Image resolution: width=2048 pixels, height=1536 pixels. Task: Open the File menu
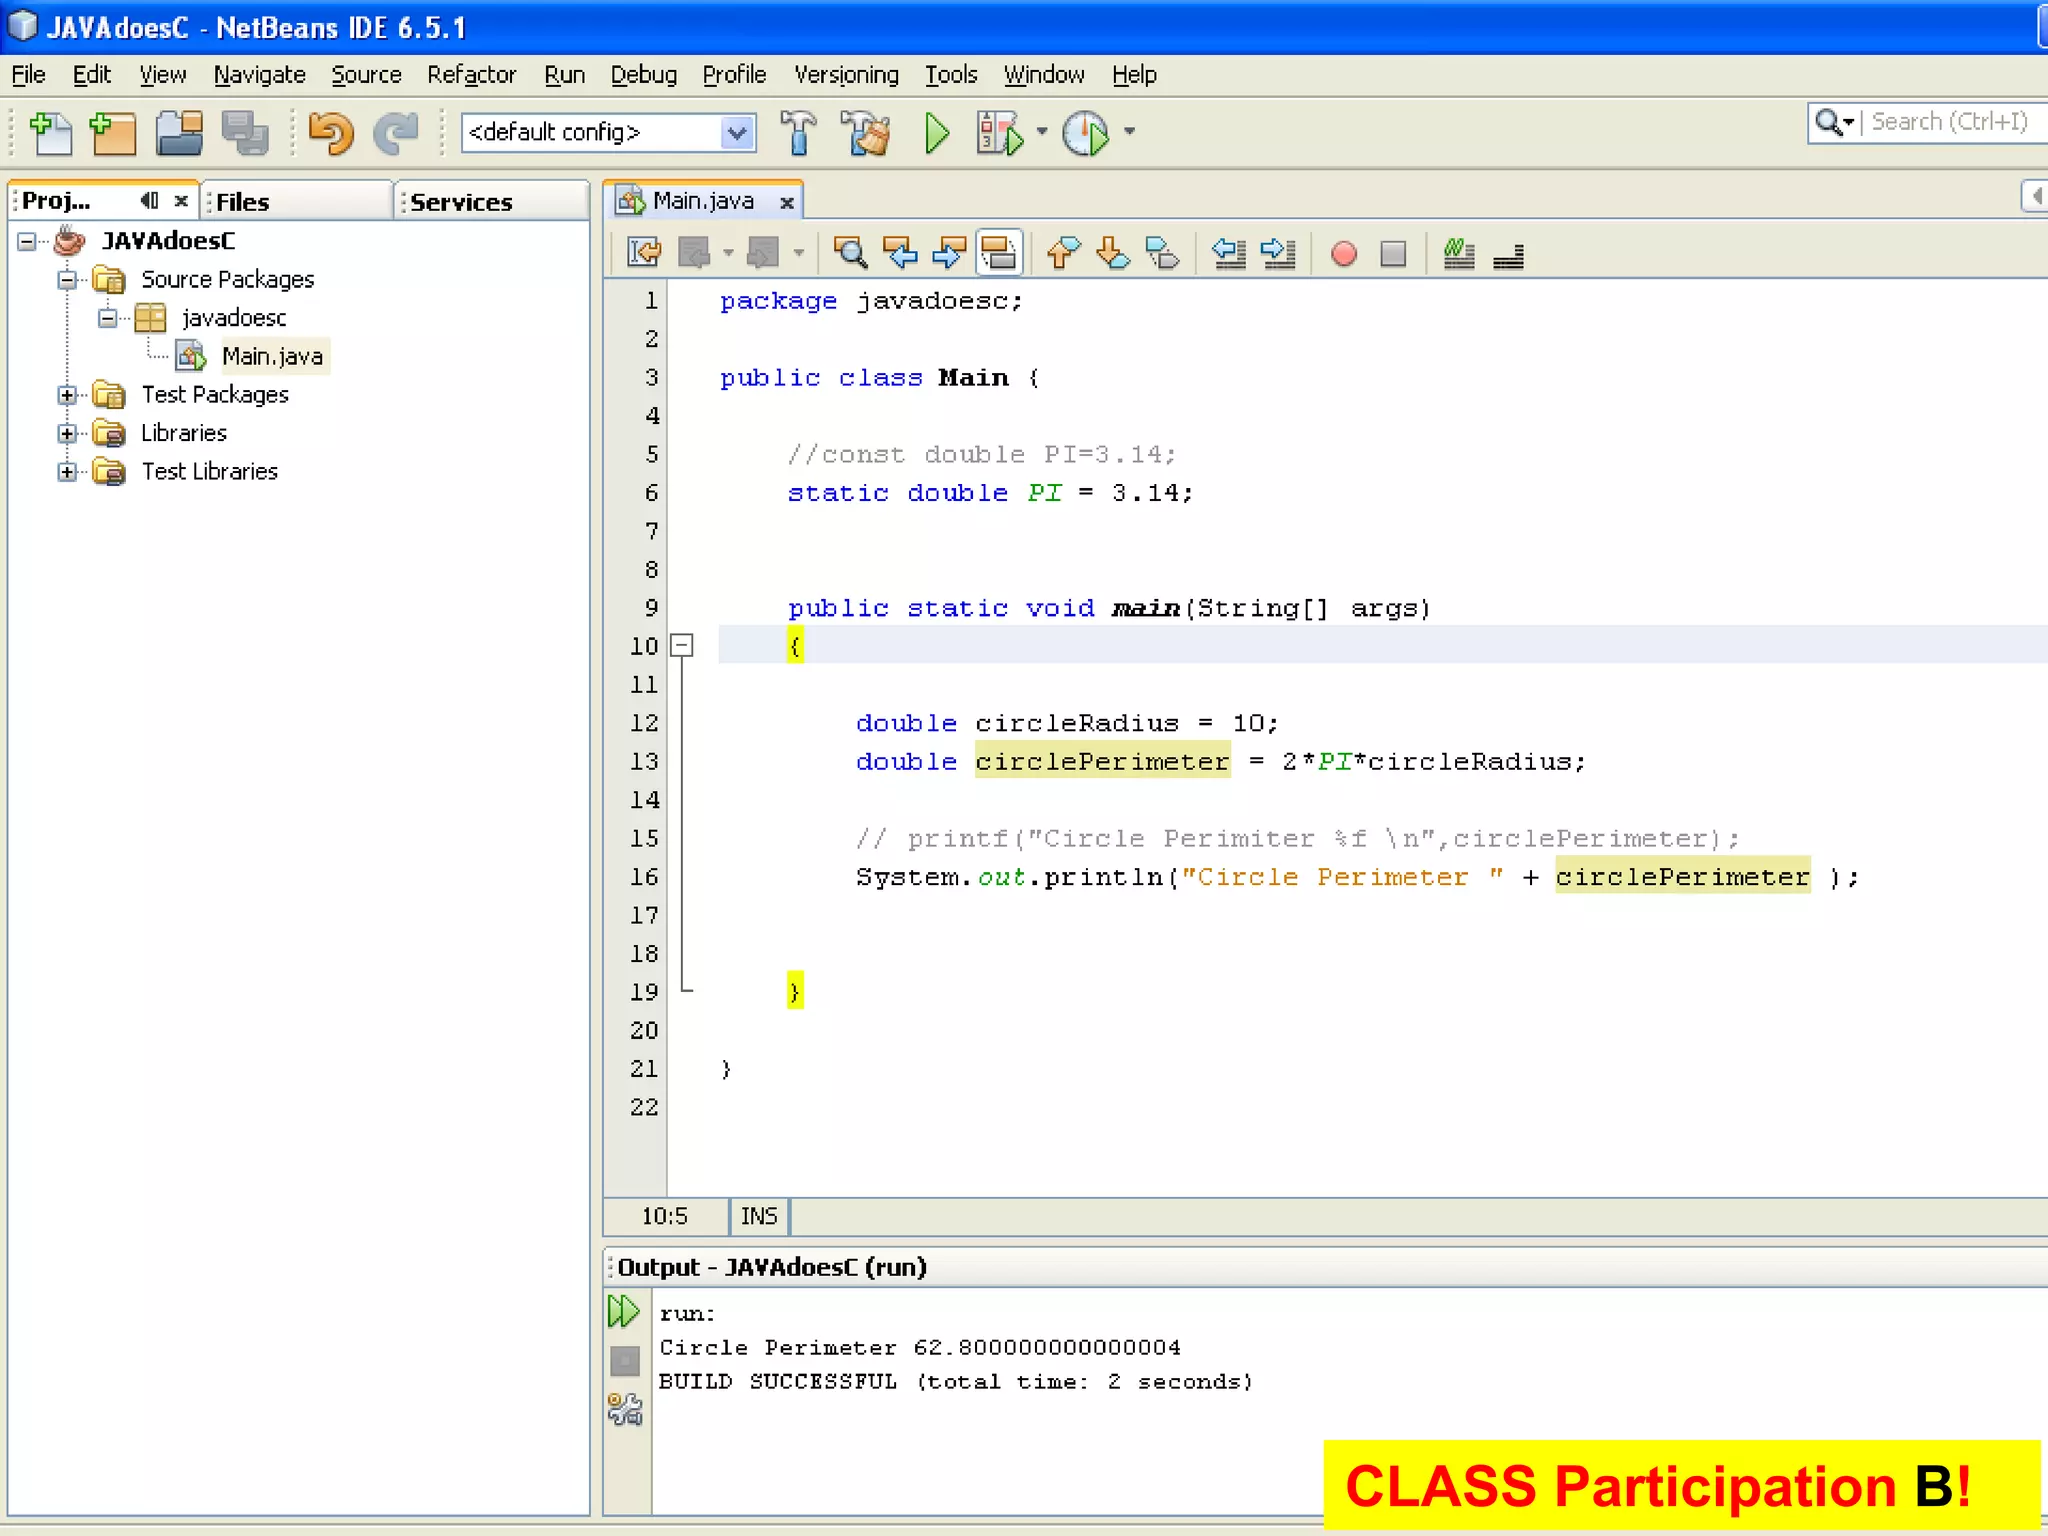[x=28, y=75]
